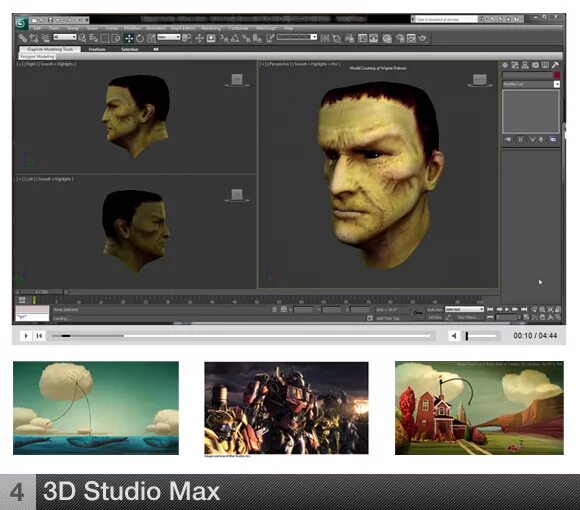Click the ViewCube in the Right viewport
Viewport: 580px width, 510px height.
237,80
